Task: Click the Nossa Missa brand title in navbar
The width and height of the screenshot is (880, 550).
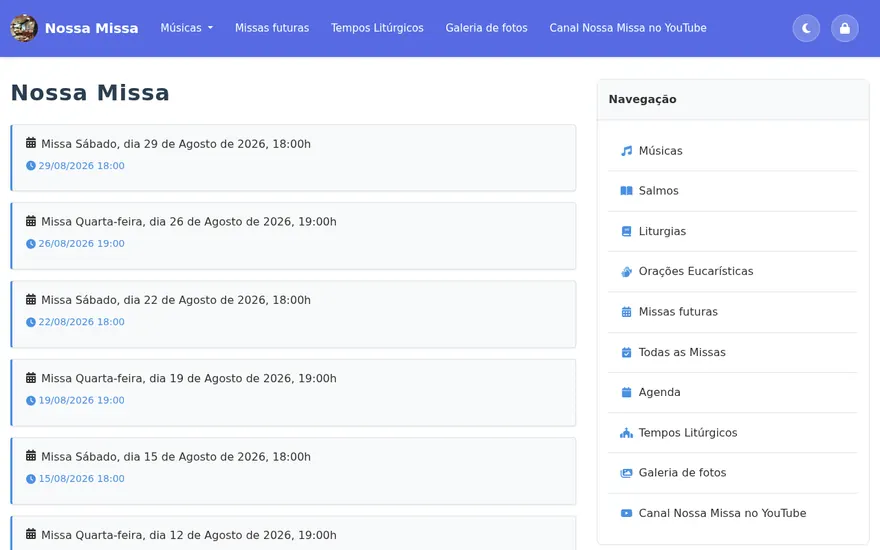Action: tap(91, 28)
